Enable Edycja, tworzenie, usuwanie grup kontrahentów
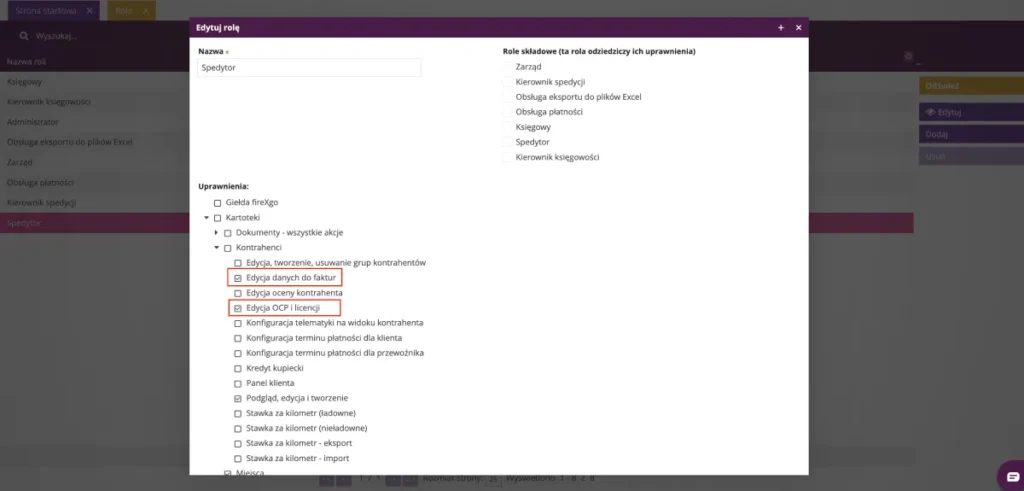This screenshot has height=491, width=1024. (x=238, y=263)
